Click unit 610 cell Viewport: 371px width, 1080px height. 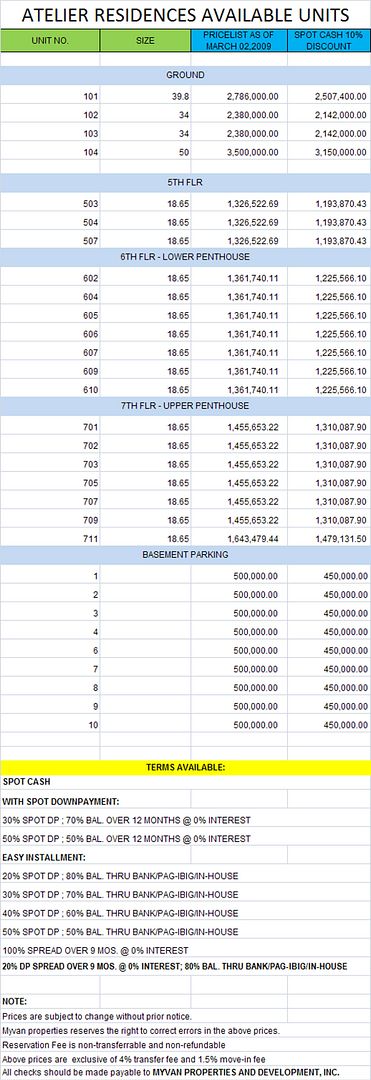point(50,390)
